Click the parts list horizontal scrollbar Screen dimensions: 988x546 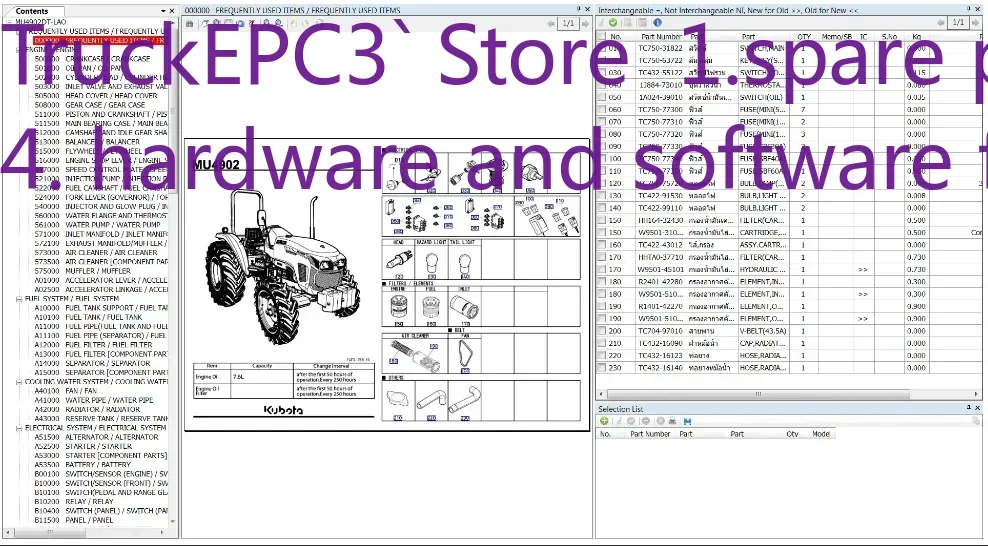(758, 394)
